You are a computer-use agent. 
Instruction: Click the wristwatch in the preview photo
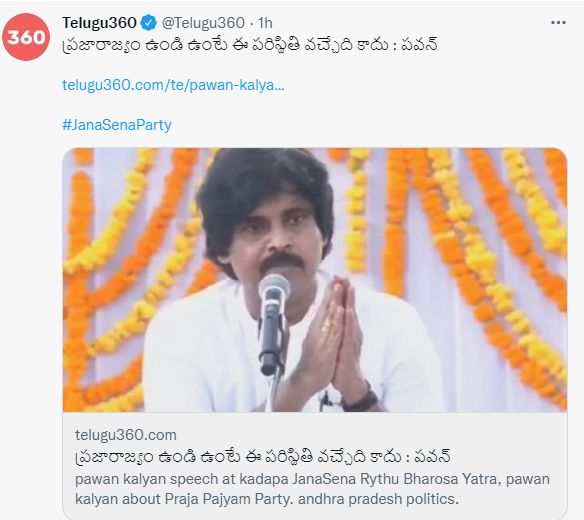click(x=362, y=398)
